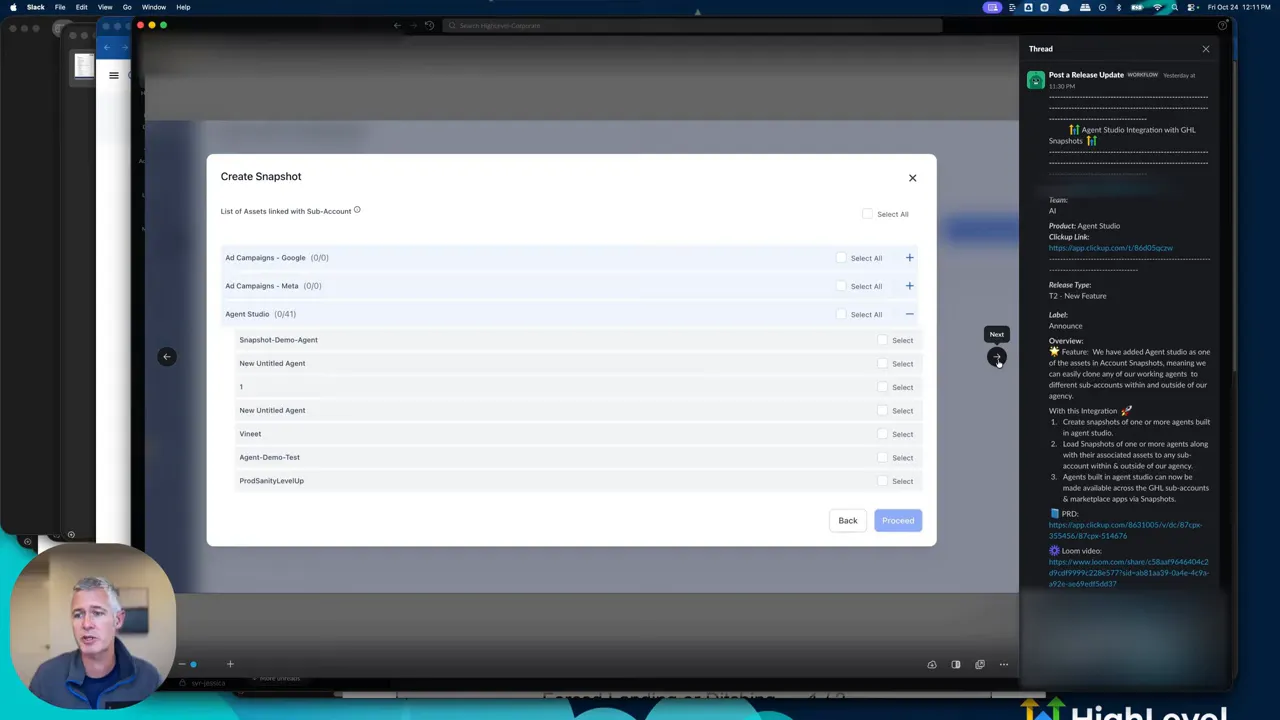Screen dimensions: 1280x720
Task: Click the Bluetooth icon in menu bar
Action: pos(1119,7)
